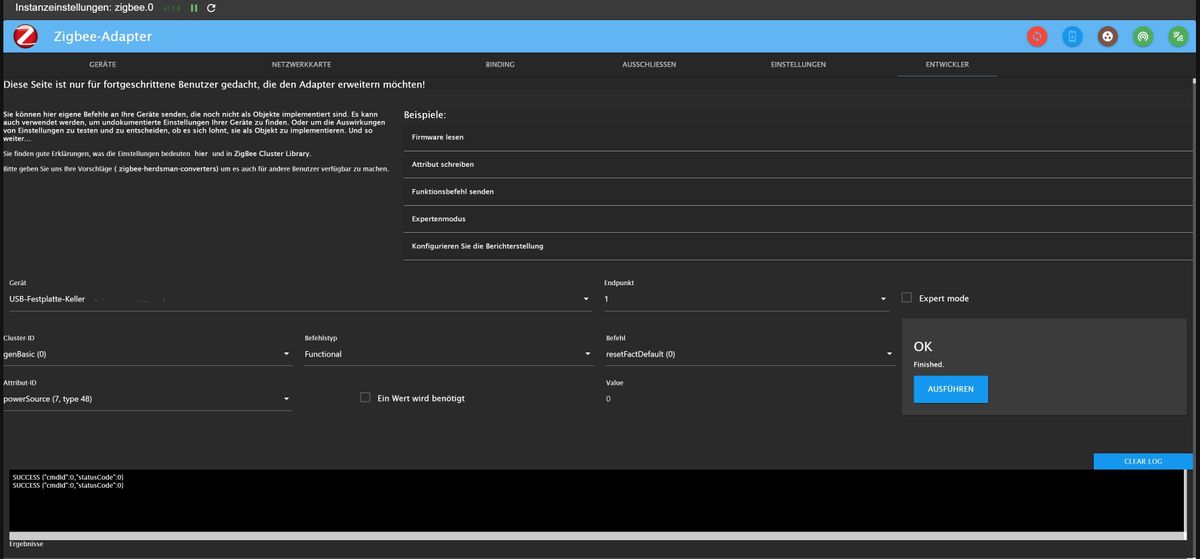Select the 'Funktionsbefehl senden' example

(797, 191)
